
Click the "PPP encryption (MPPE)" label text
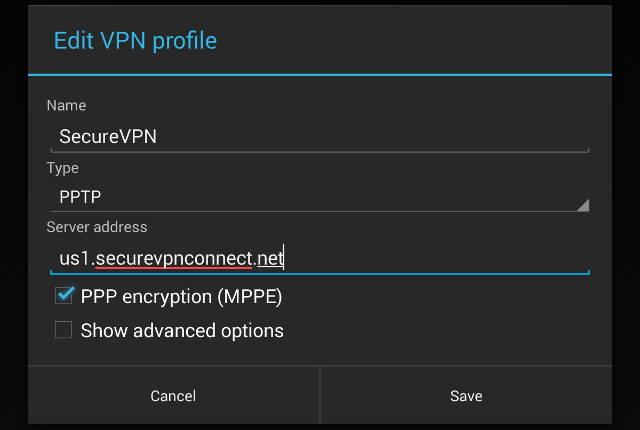coord(181,296)
